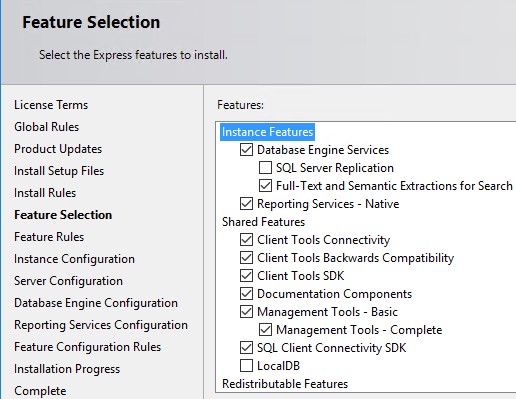This screenshot has width=516, height=399.
Task: Click the 'Features:' list caption
Action: click(240, 105)
